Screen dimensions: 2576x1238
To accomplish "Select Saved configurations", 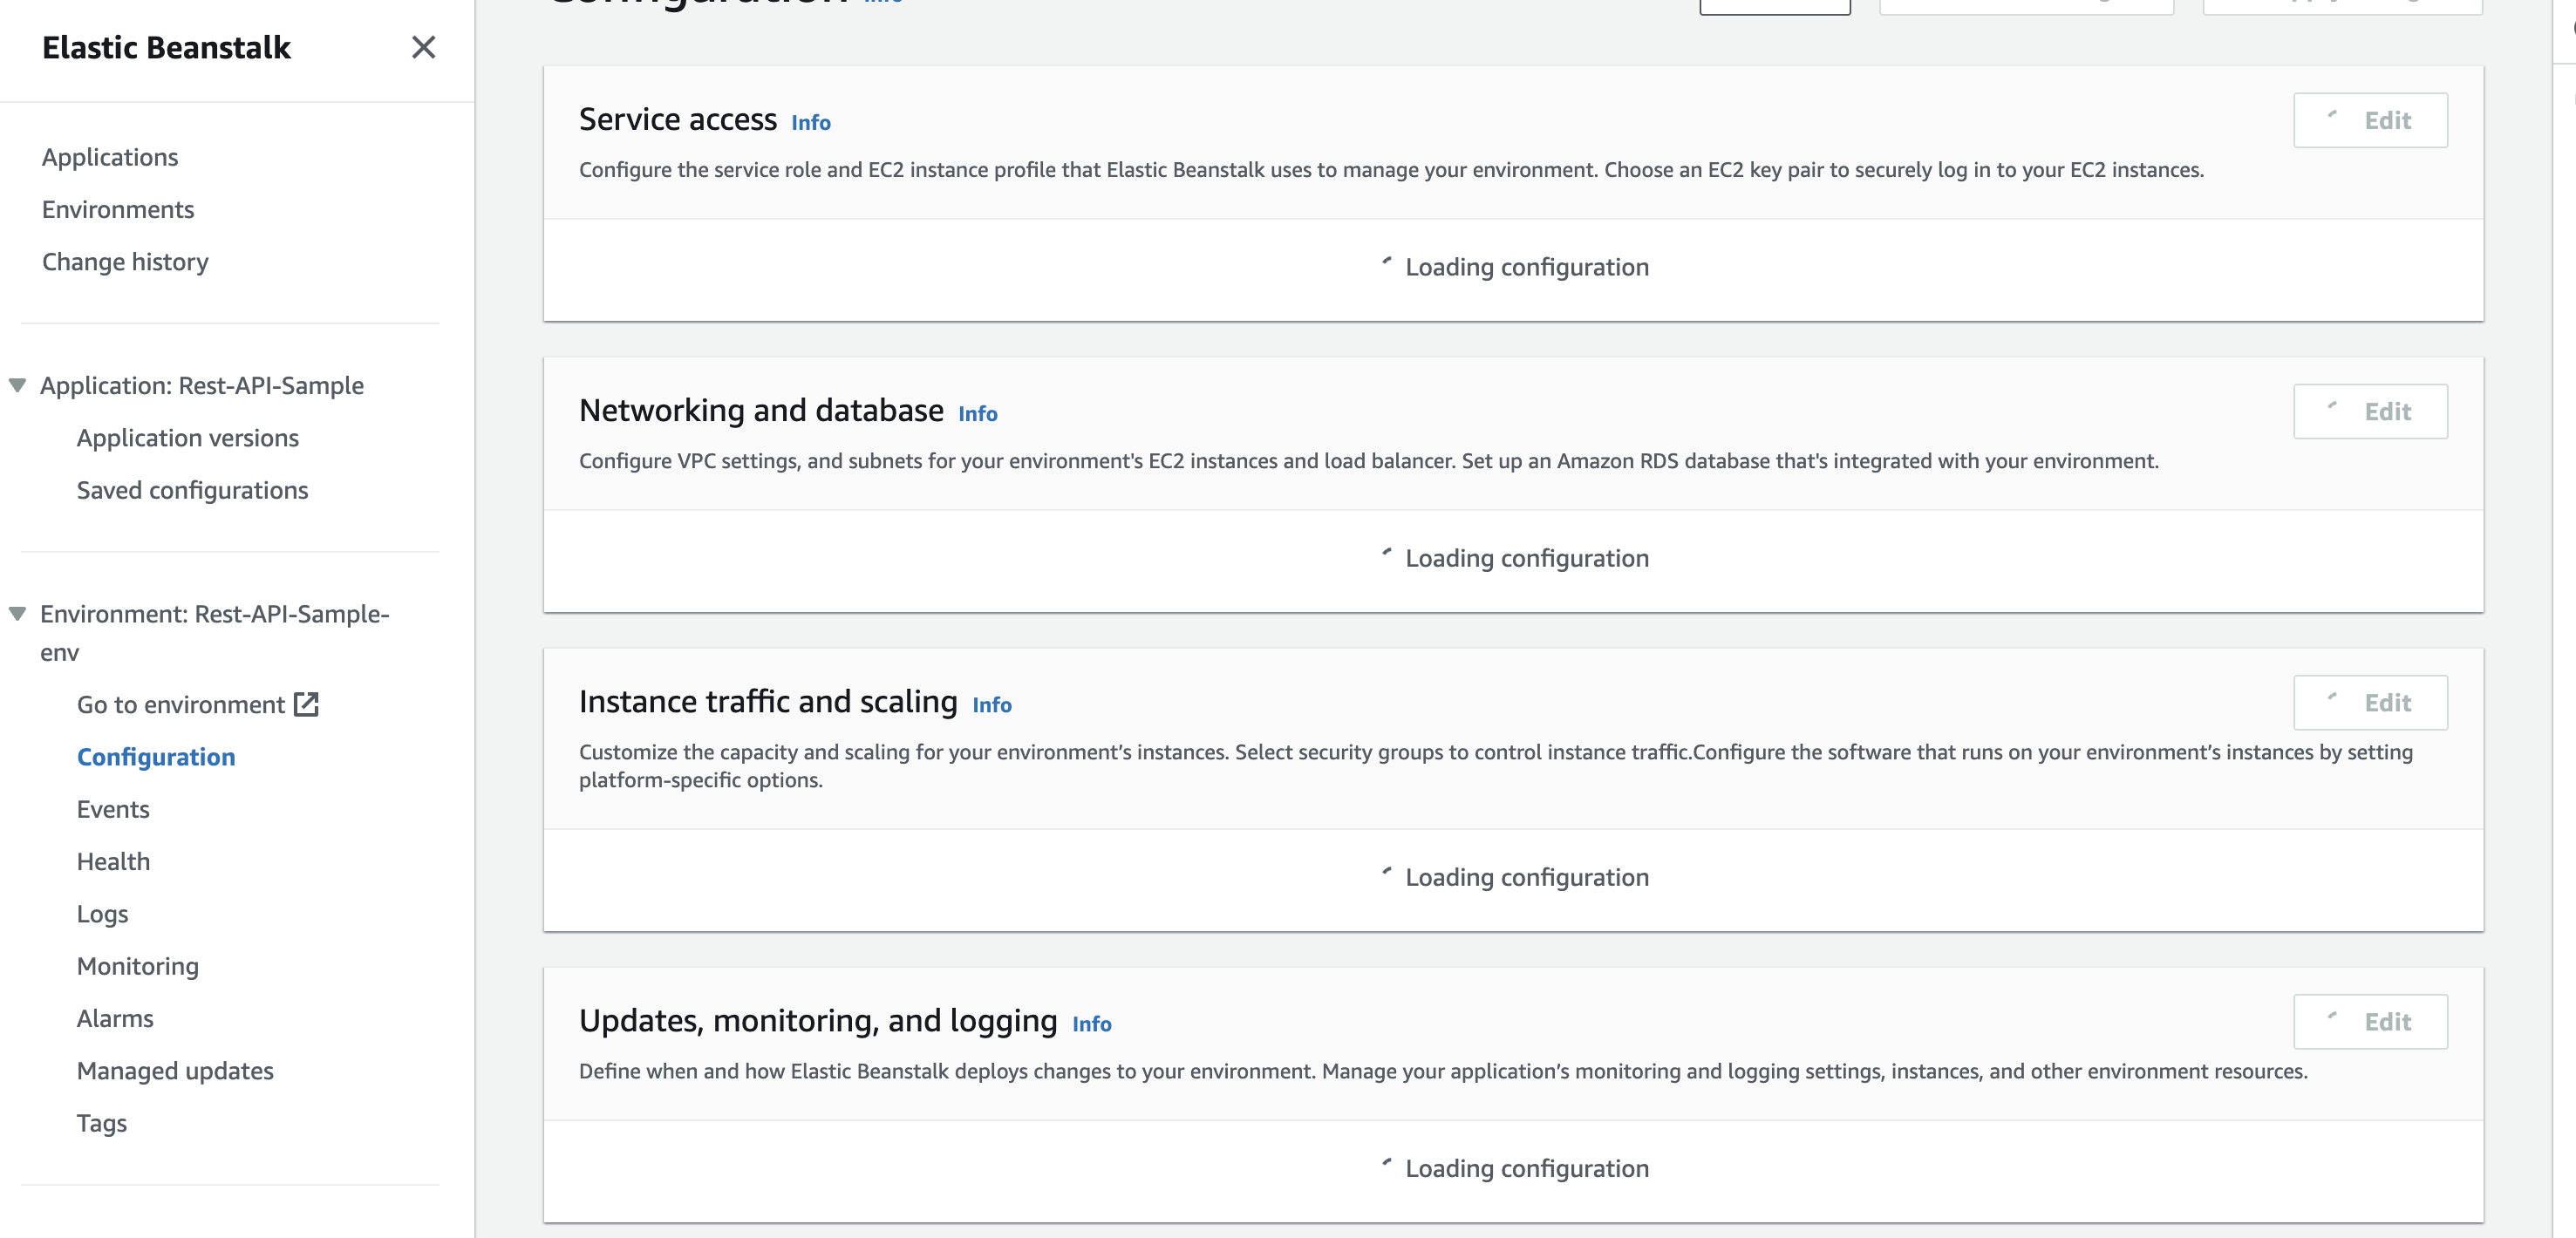I will 192,491.
